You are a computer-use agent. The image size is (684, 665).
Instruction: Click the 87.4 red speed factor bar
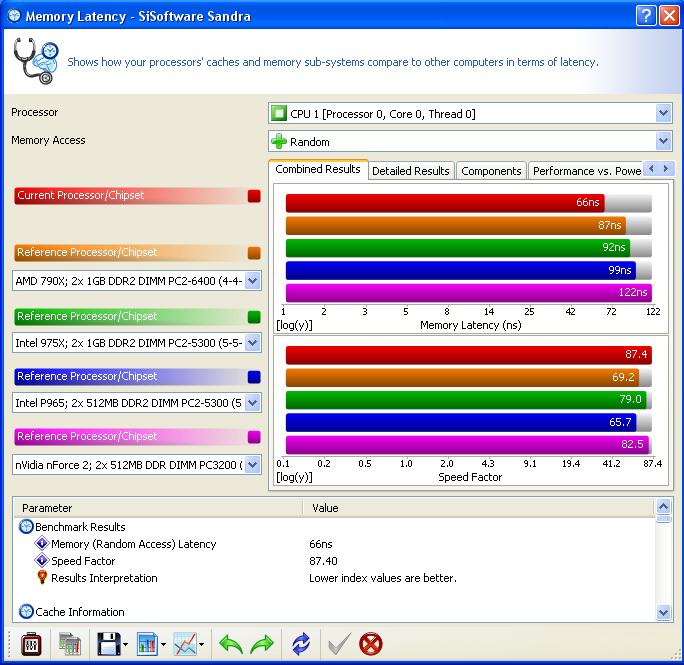(469, 354)
